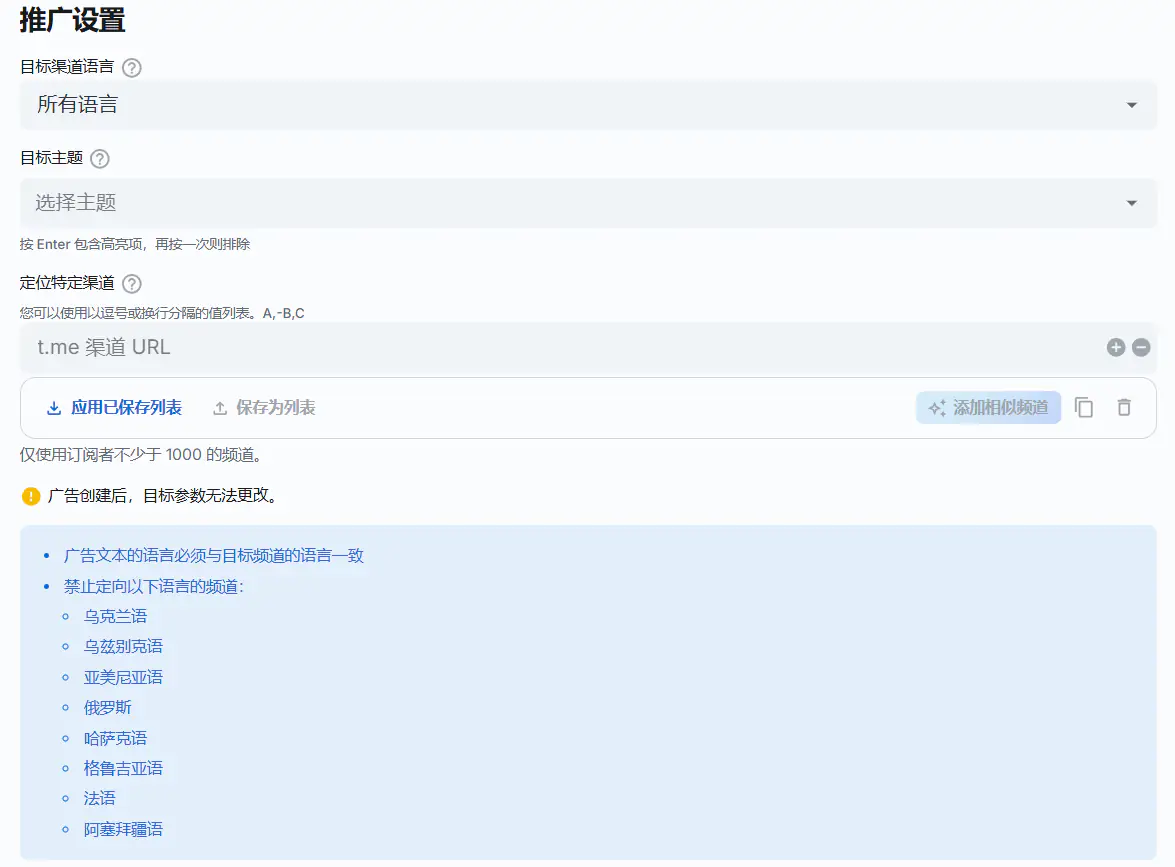The height and width of the screenshot is (867, 1175).
Task: Click the 推广设置 heading
Action: tap(72, 20)
